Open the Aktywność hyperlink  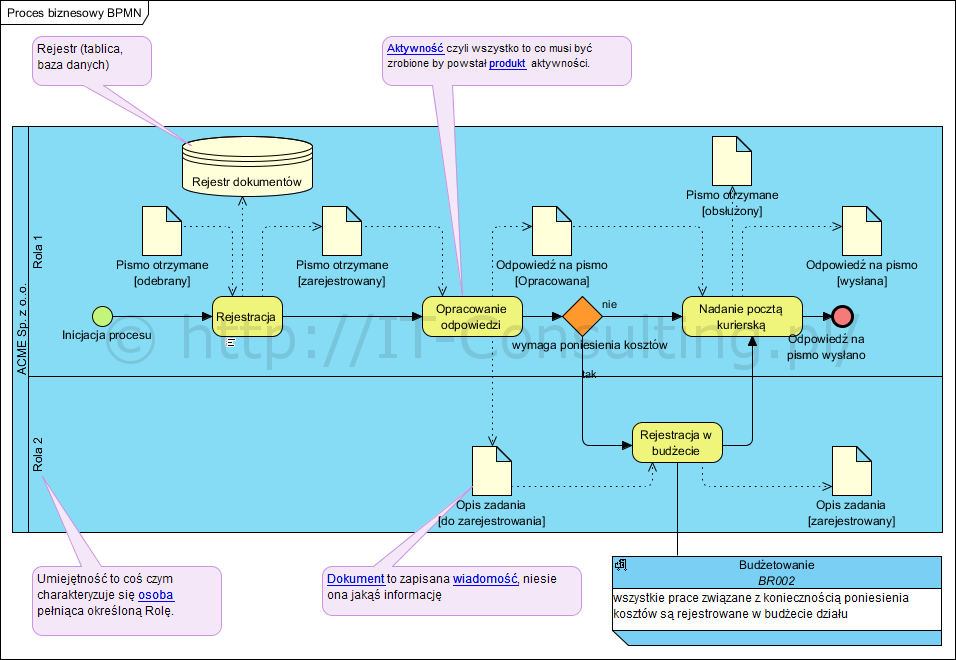pyautogui.click(x=415, y=48)
